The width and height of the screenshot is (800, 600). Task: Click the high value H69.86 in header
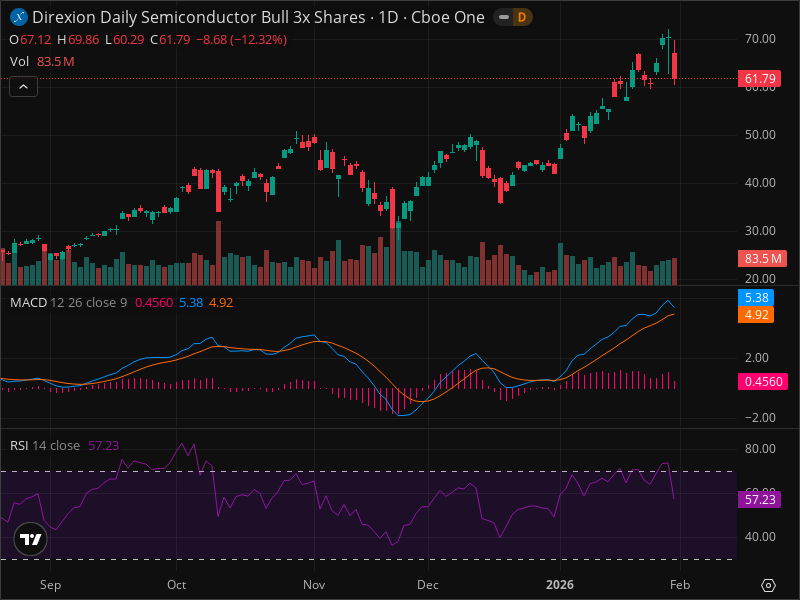click(78, 40)
